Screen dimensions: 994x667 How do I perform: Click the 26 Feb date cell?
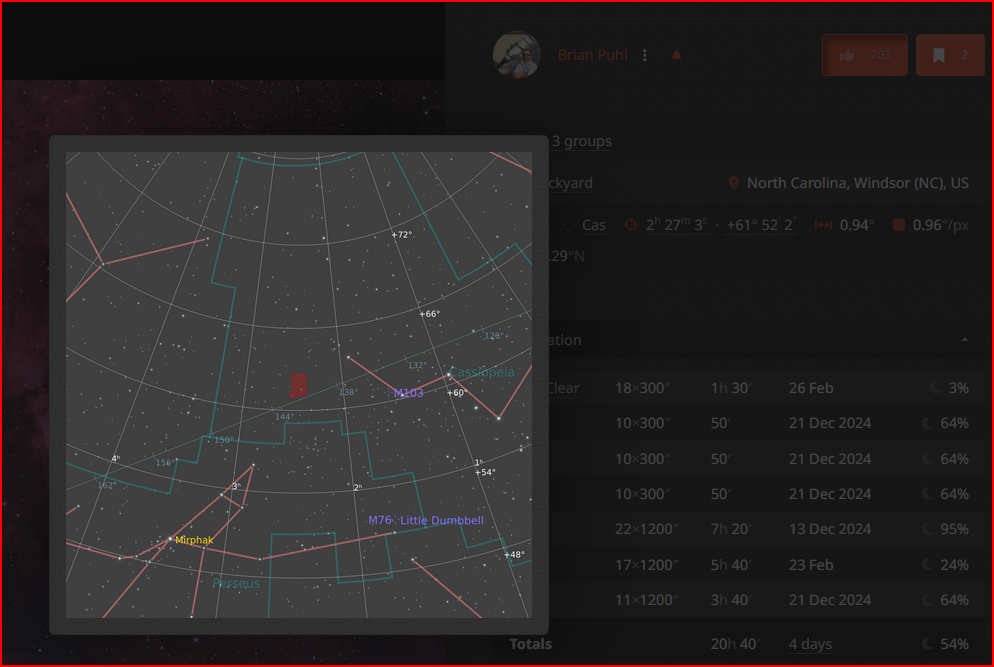pyautogui.click(x=811, y=388)
